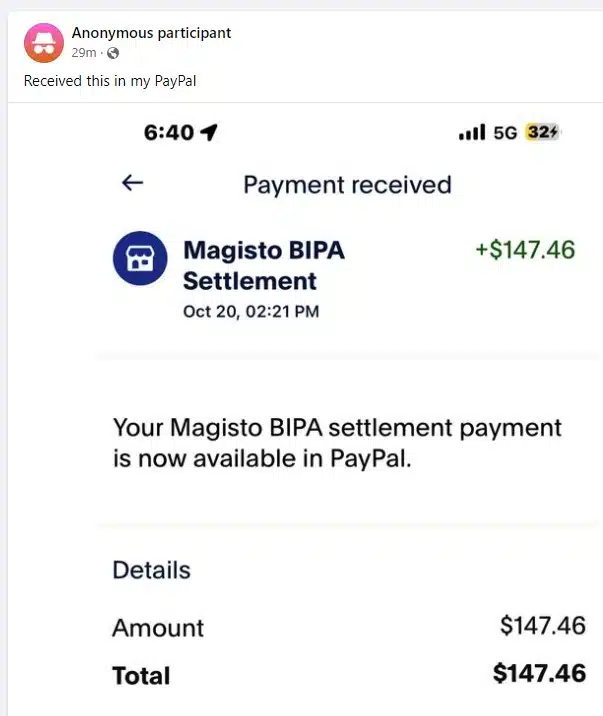Click the public globe privacy icon

click(x=112, y=53)
